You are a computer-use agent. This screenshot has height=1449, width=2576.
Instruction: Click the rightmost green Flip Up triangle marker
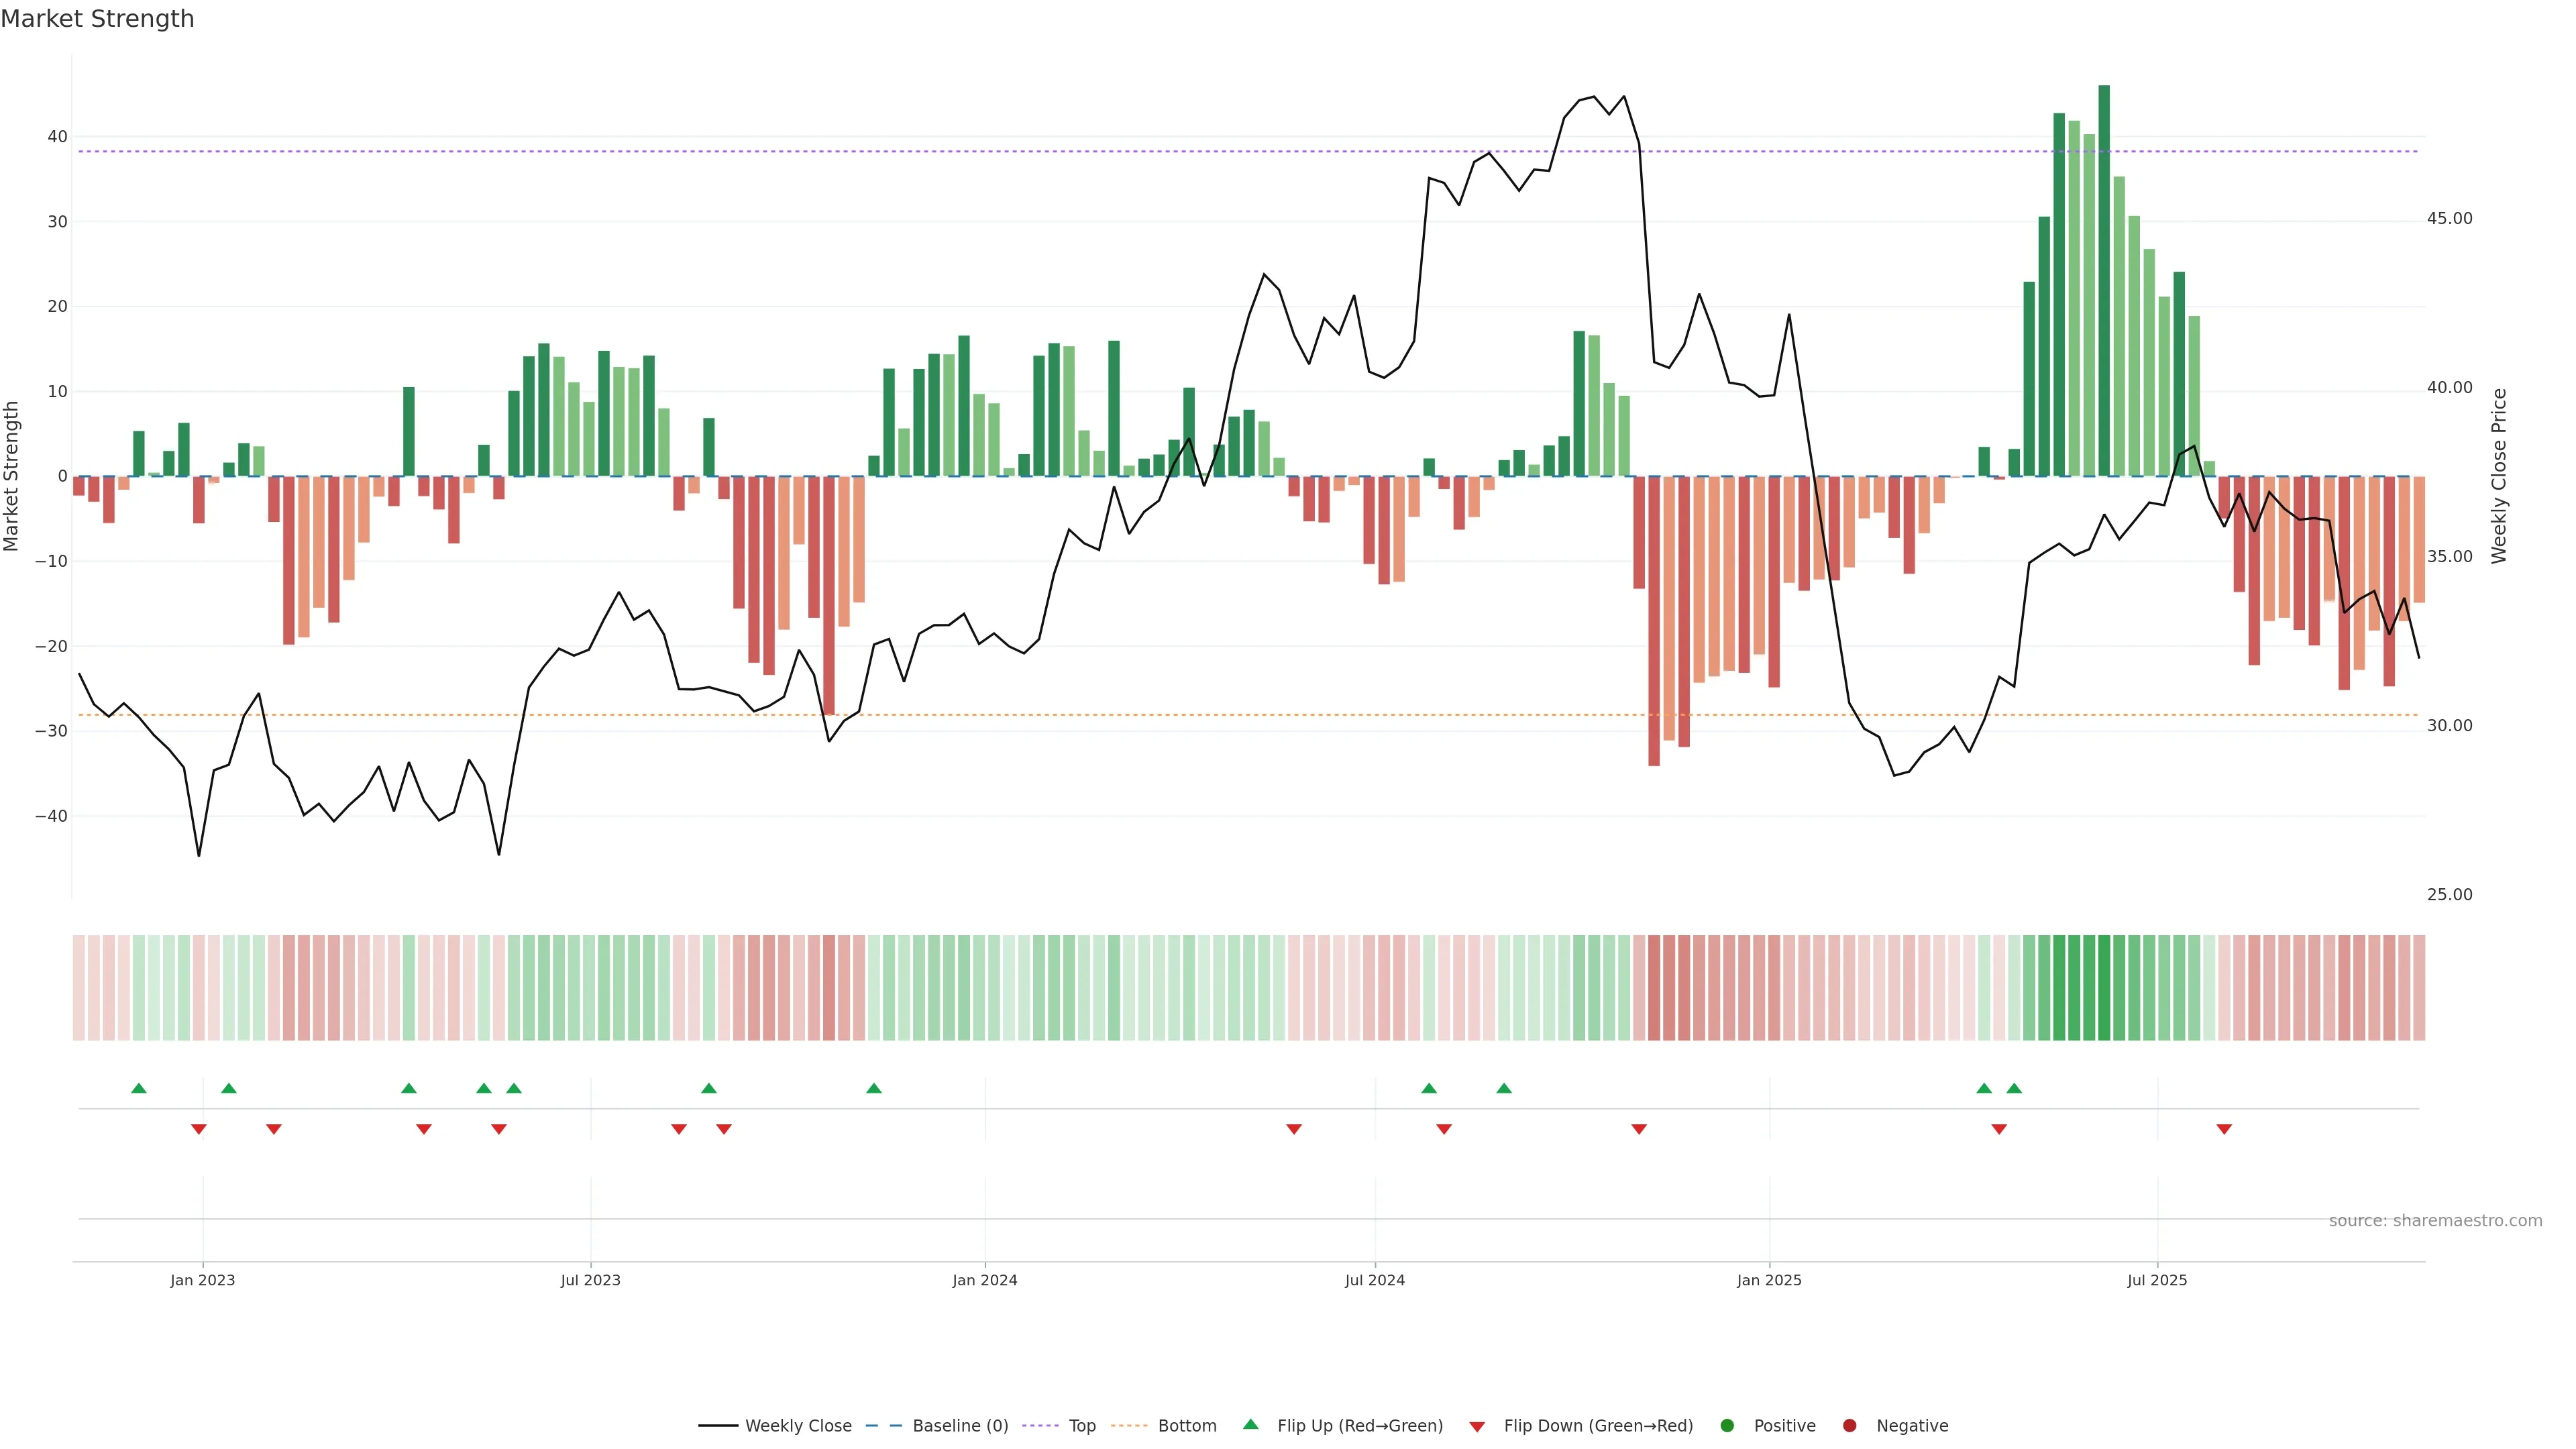click(2014, 1088)
